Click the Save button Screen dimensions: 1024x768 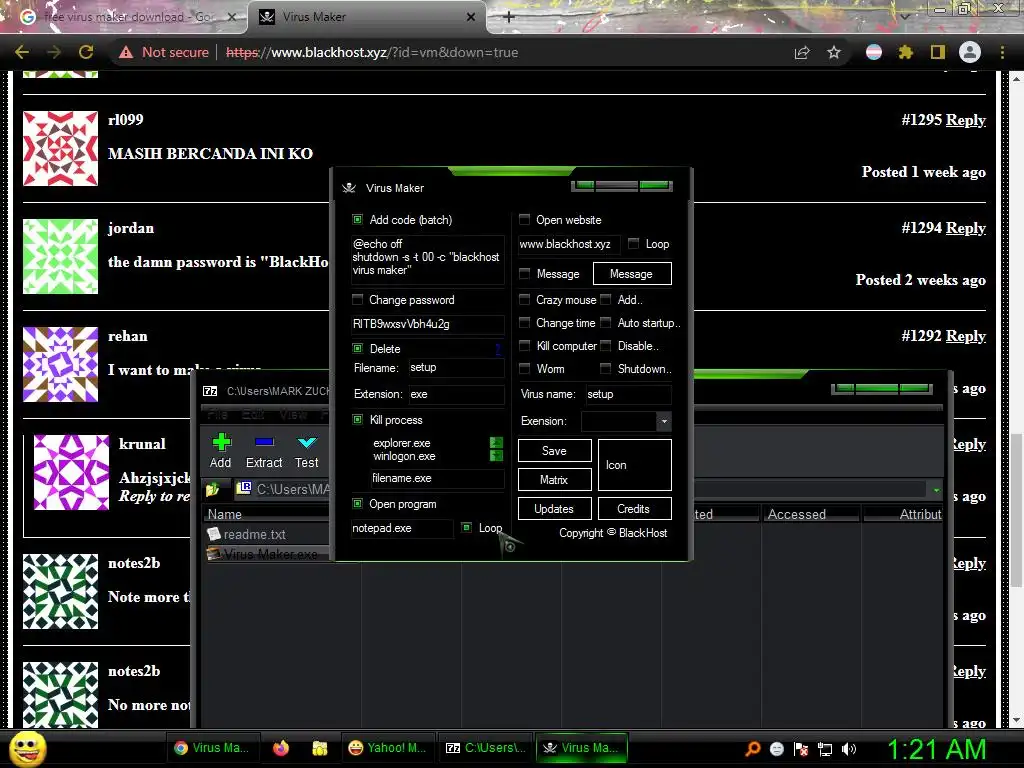click(x=554, y=451)
